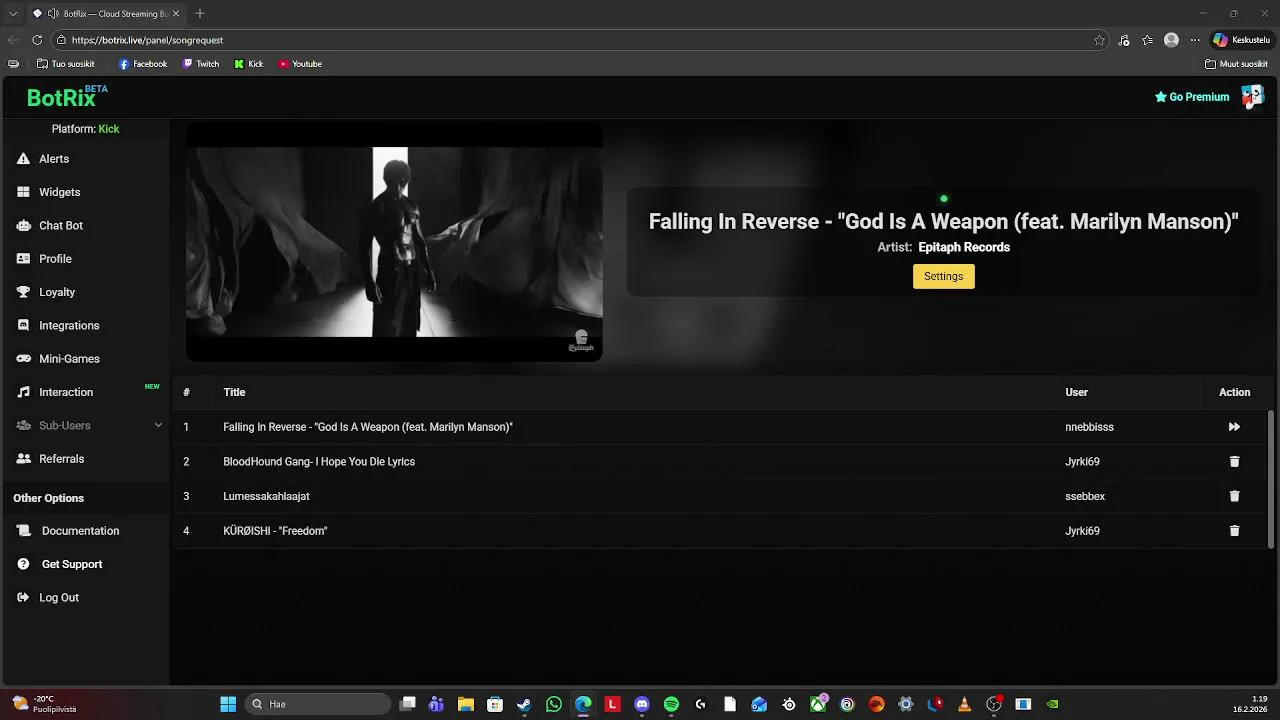
Task: Open song request Settings button
Action: click(x=943, y=276)
